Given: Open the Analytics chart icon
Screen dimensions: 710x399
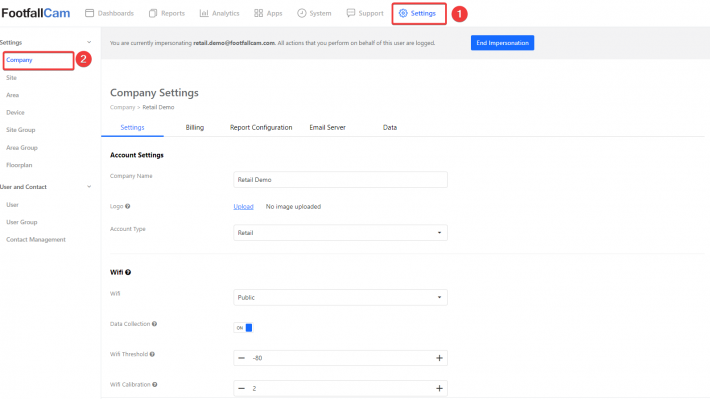Looking at the screenshot, I should coord(204,13).
